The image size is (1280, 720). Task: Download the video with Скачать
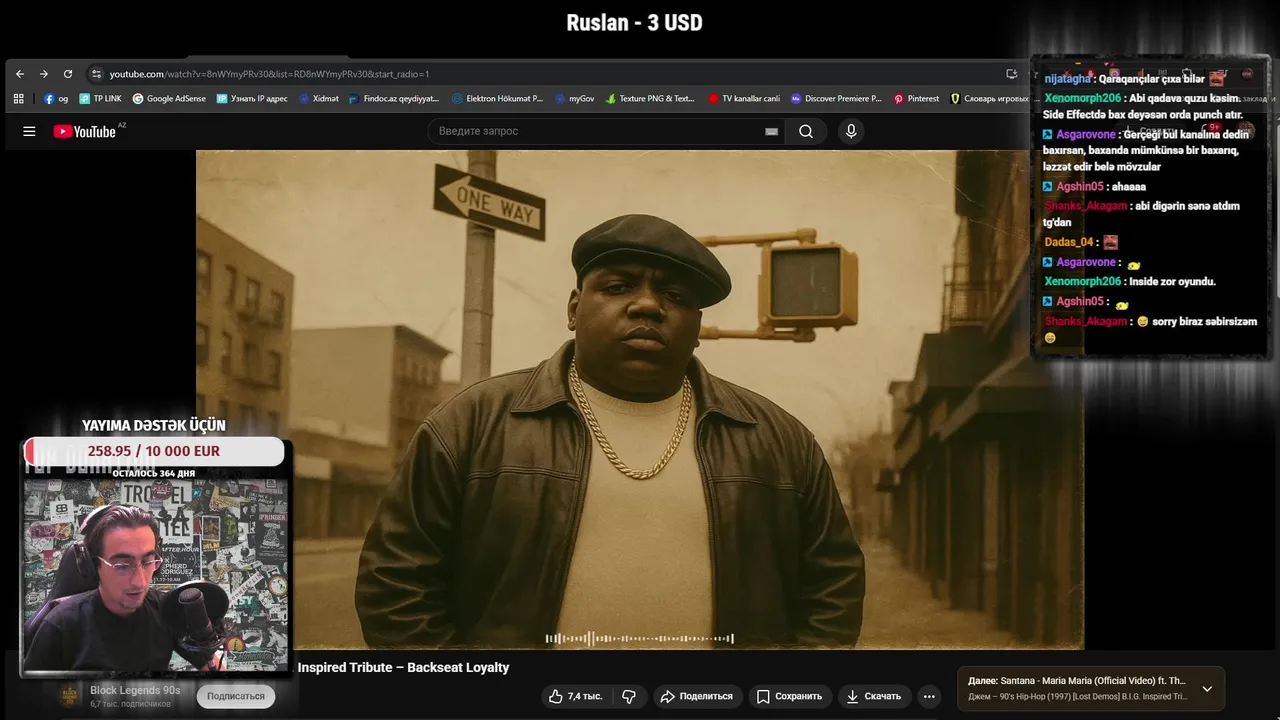[x=874, y=696]
